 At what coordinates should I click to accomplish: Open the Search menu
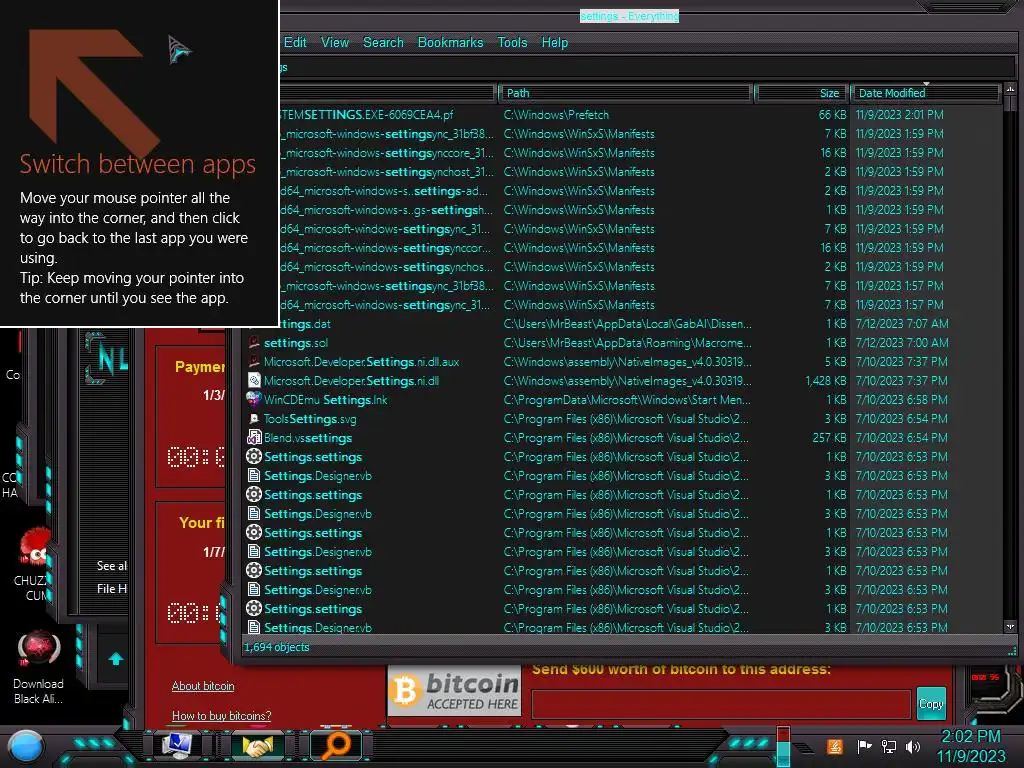tap(383, 42)
